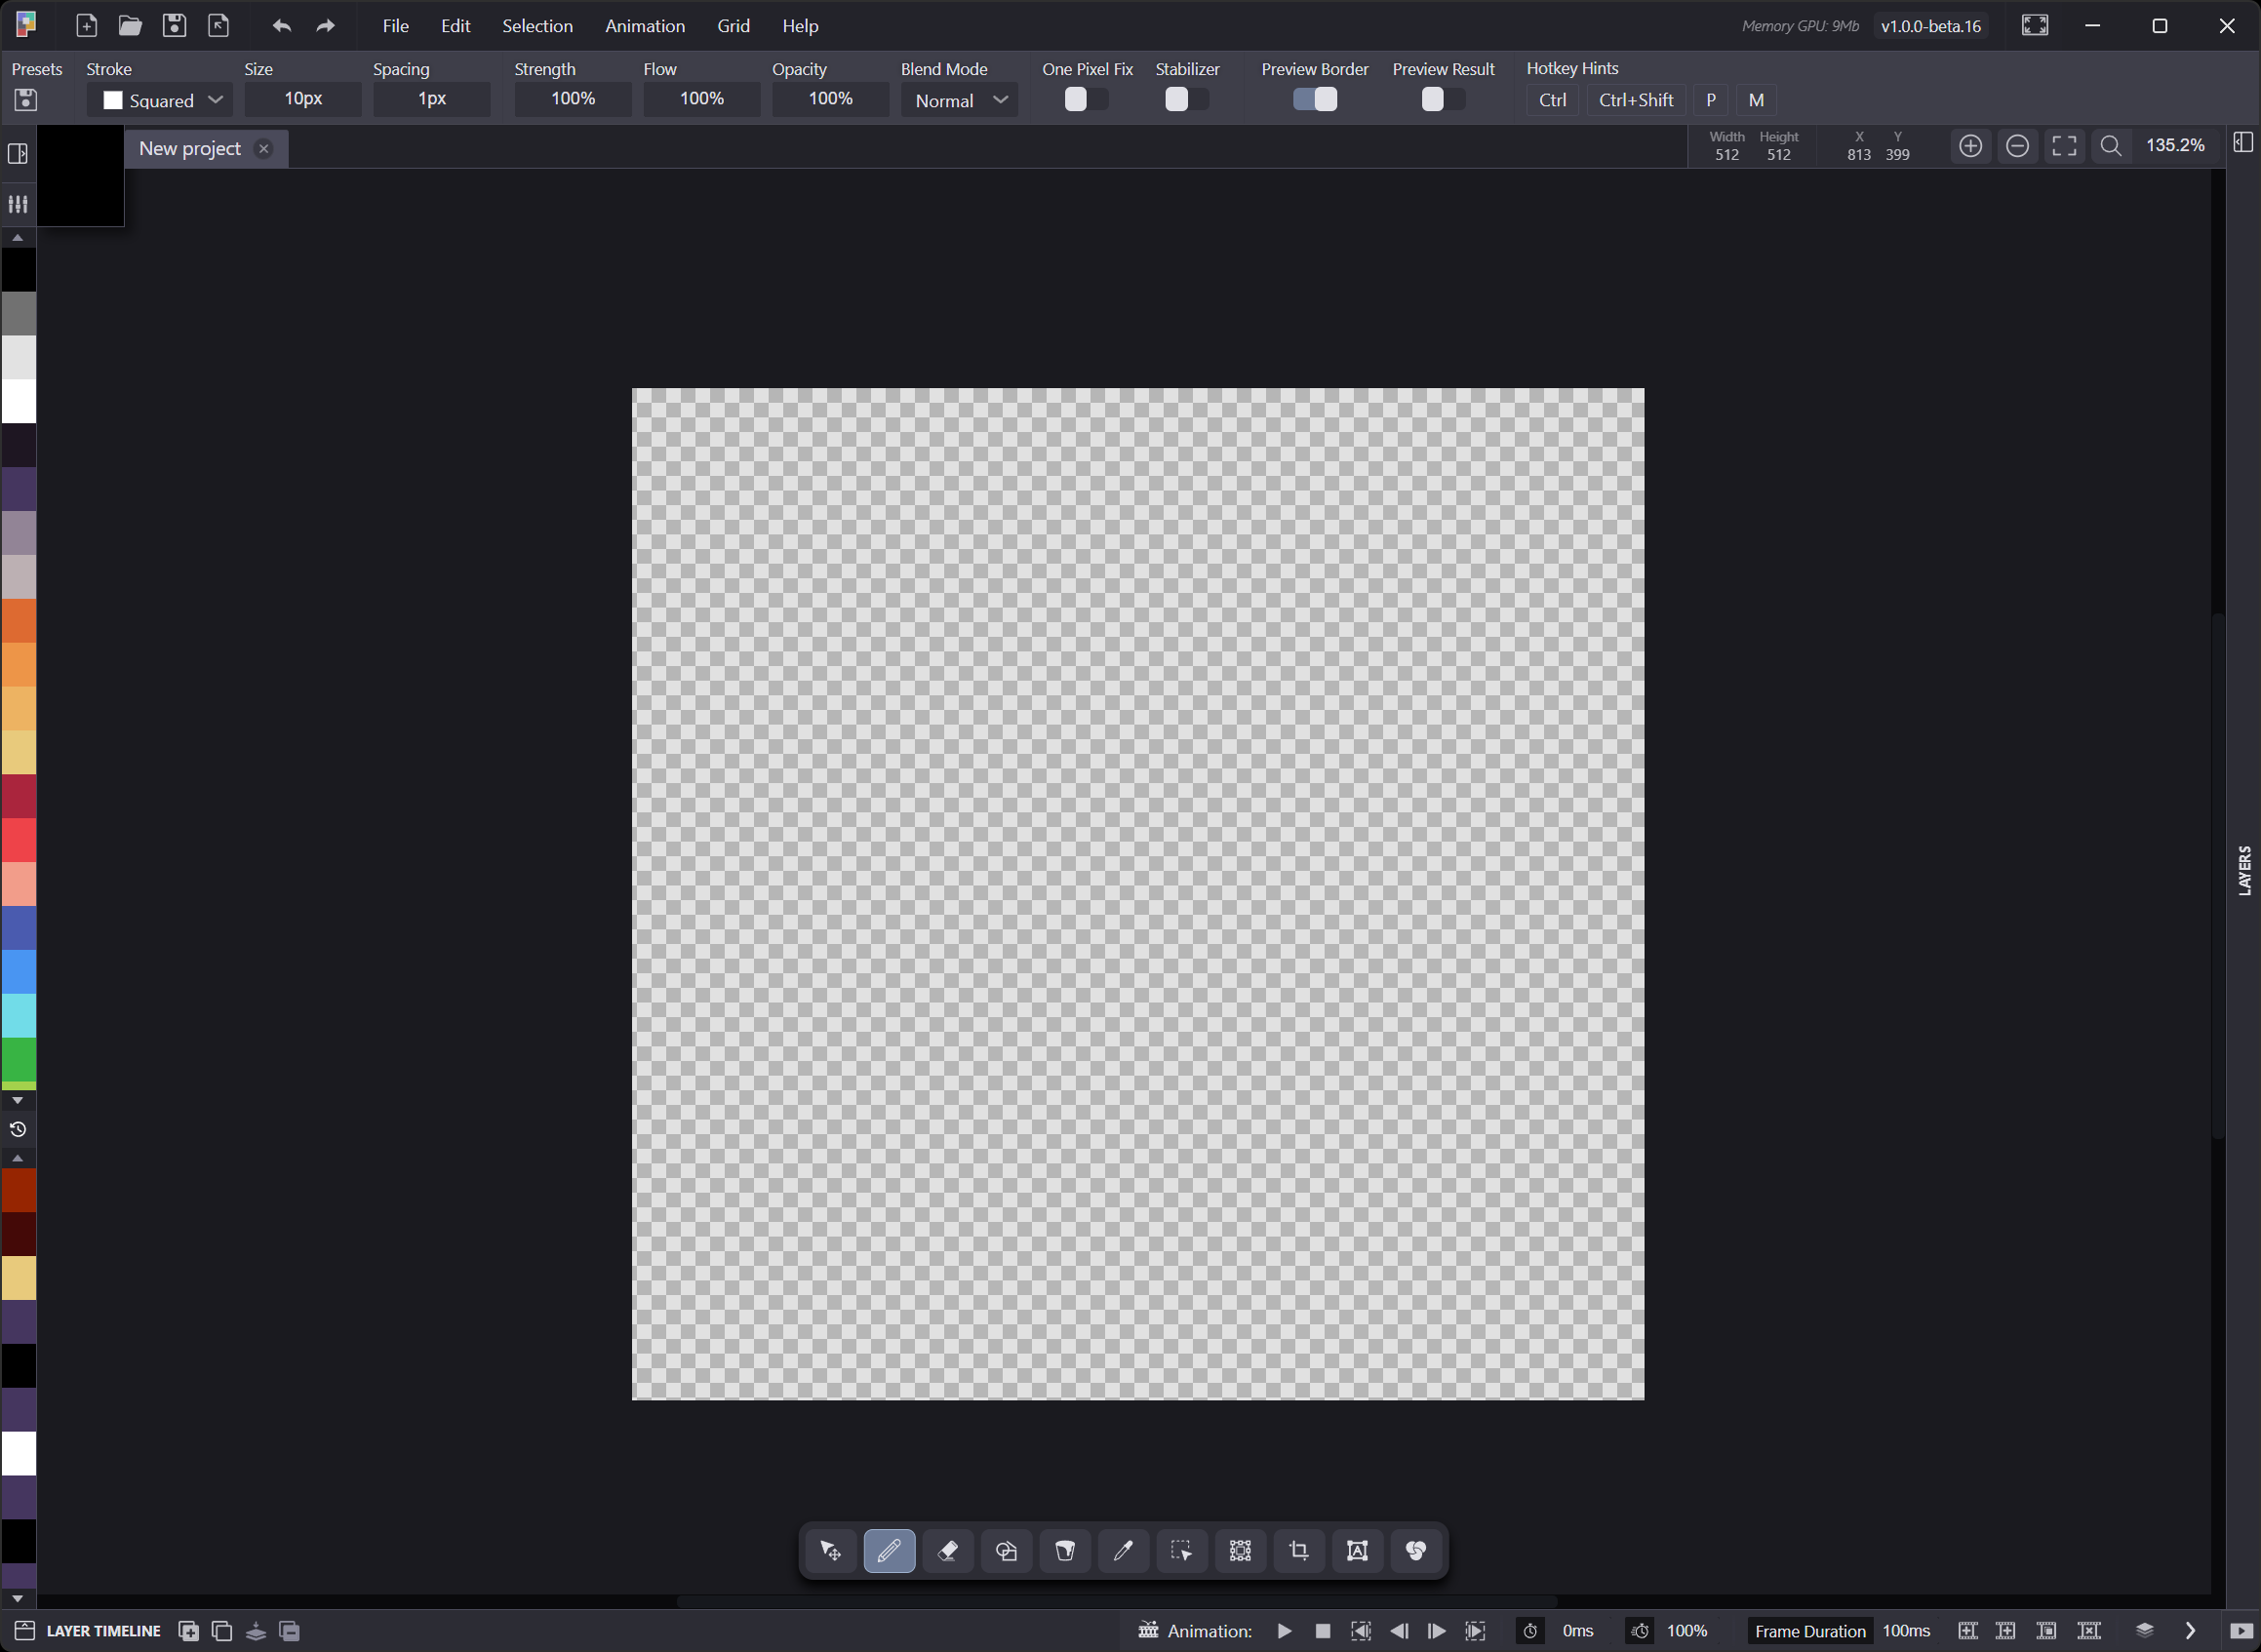
Task: Select the Eraser tool
Action: click(948, 1550)
